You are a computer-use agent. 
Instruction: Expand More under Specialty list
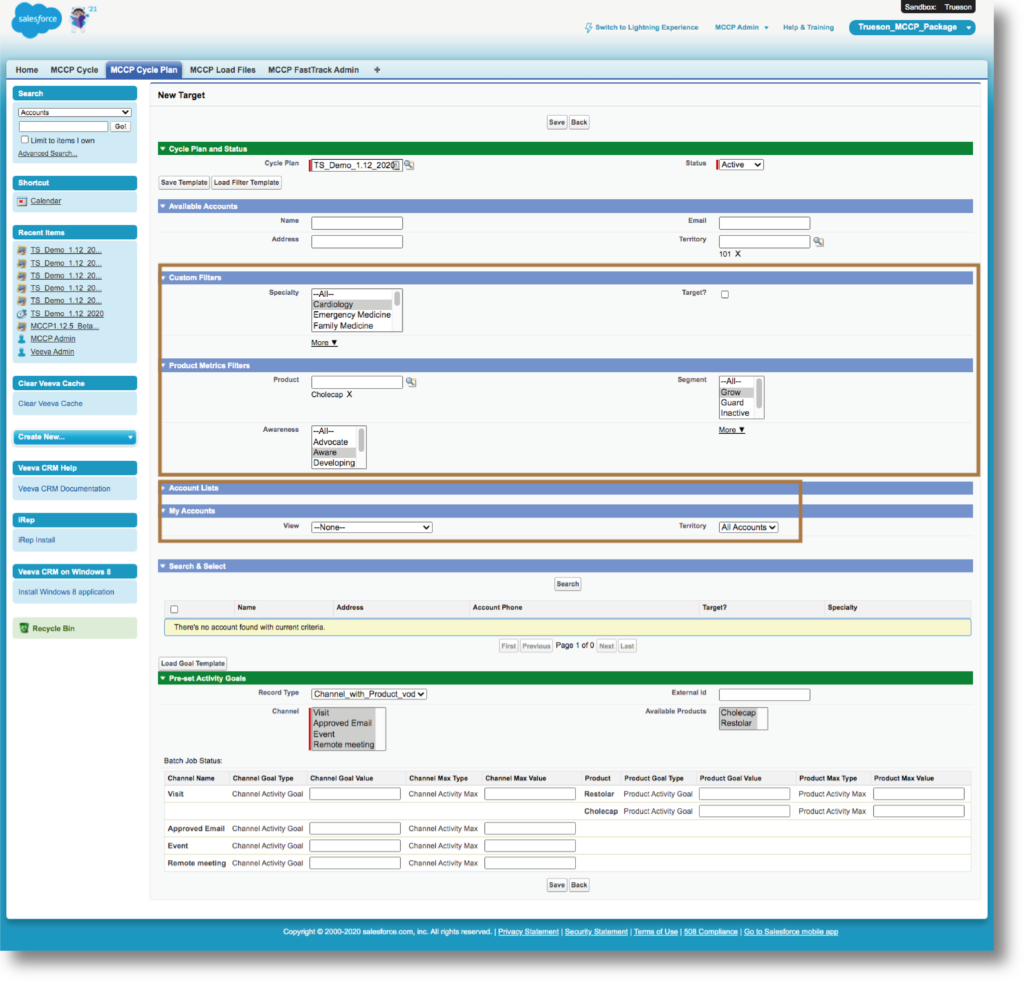click(324, 343)
